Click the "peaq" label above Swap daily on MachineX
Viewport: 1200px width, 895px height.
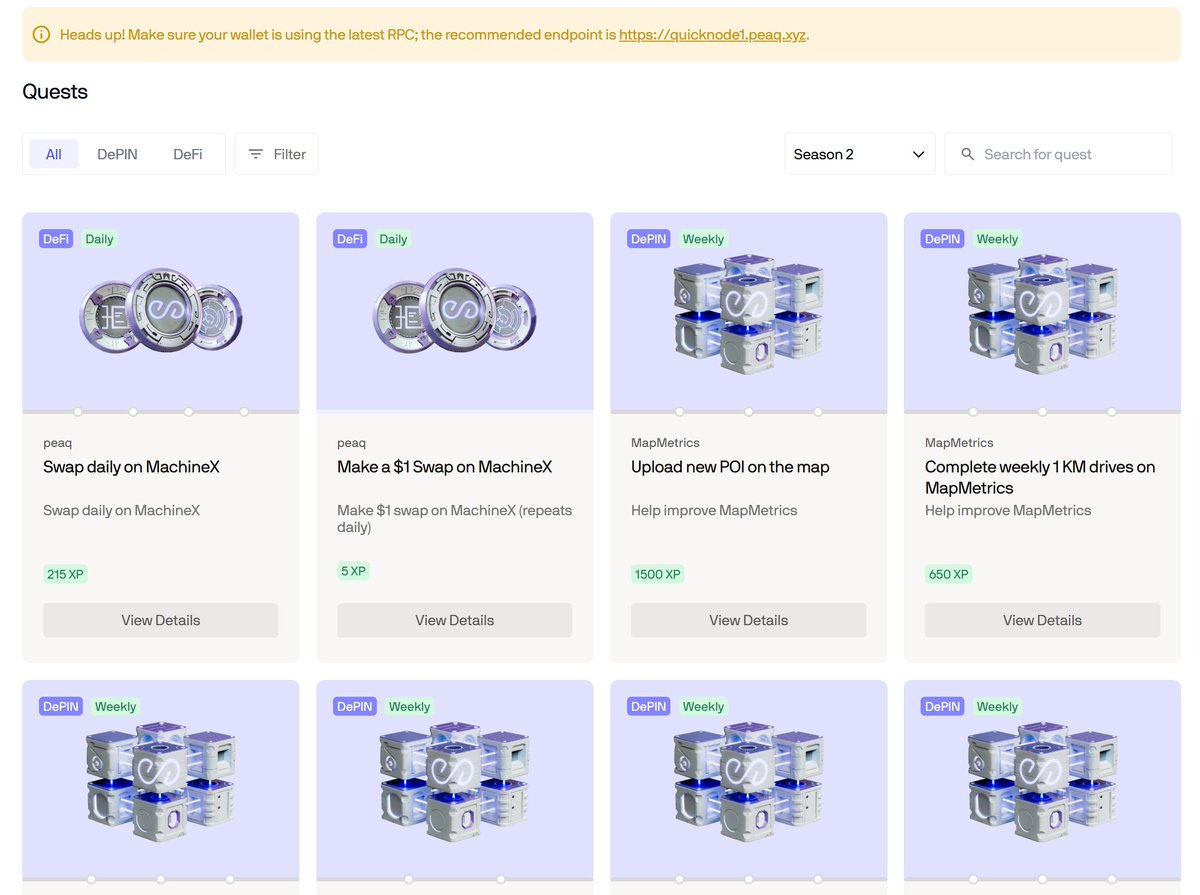pos(57,443)
